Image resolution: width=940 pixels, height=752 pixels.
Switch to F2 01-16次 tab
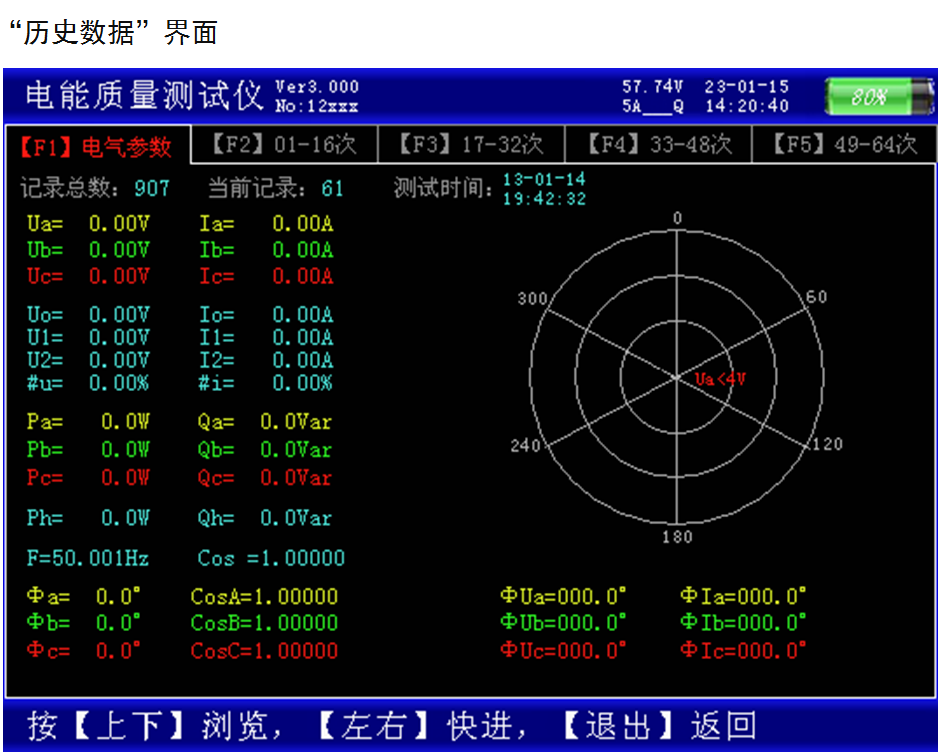point(283,145)
